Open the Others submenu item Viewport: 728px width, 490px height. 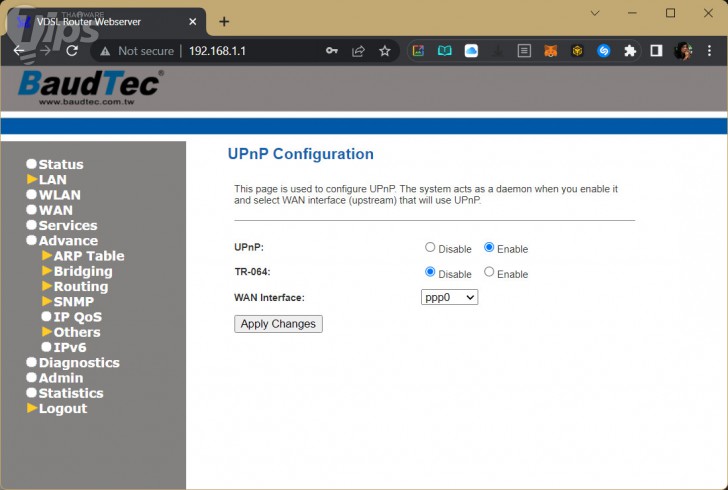click(77, 333)
